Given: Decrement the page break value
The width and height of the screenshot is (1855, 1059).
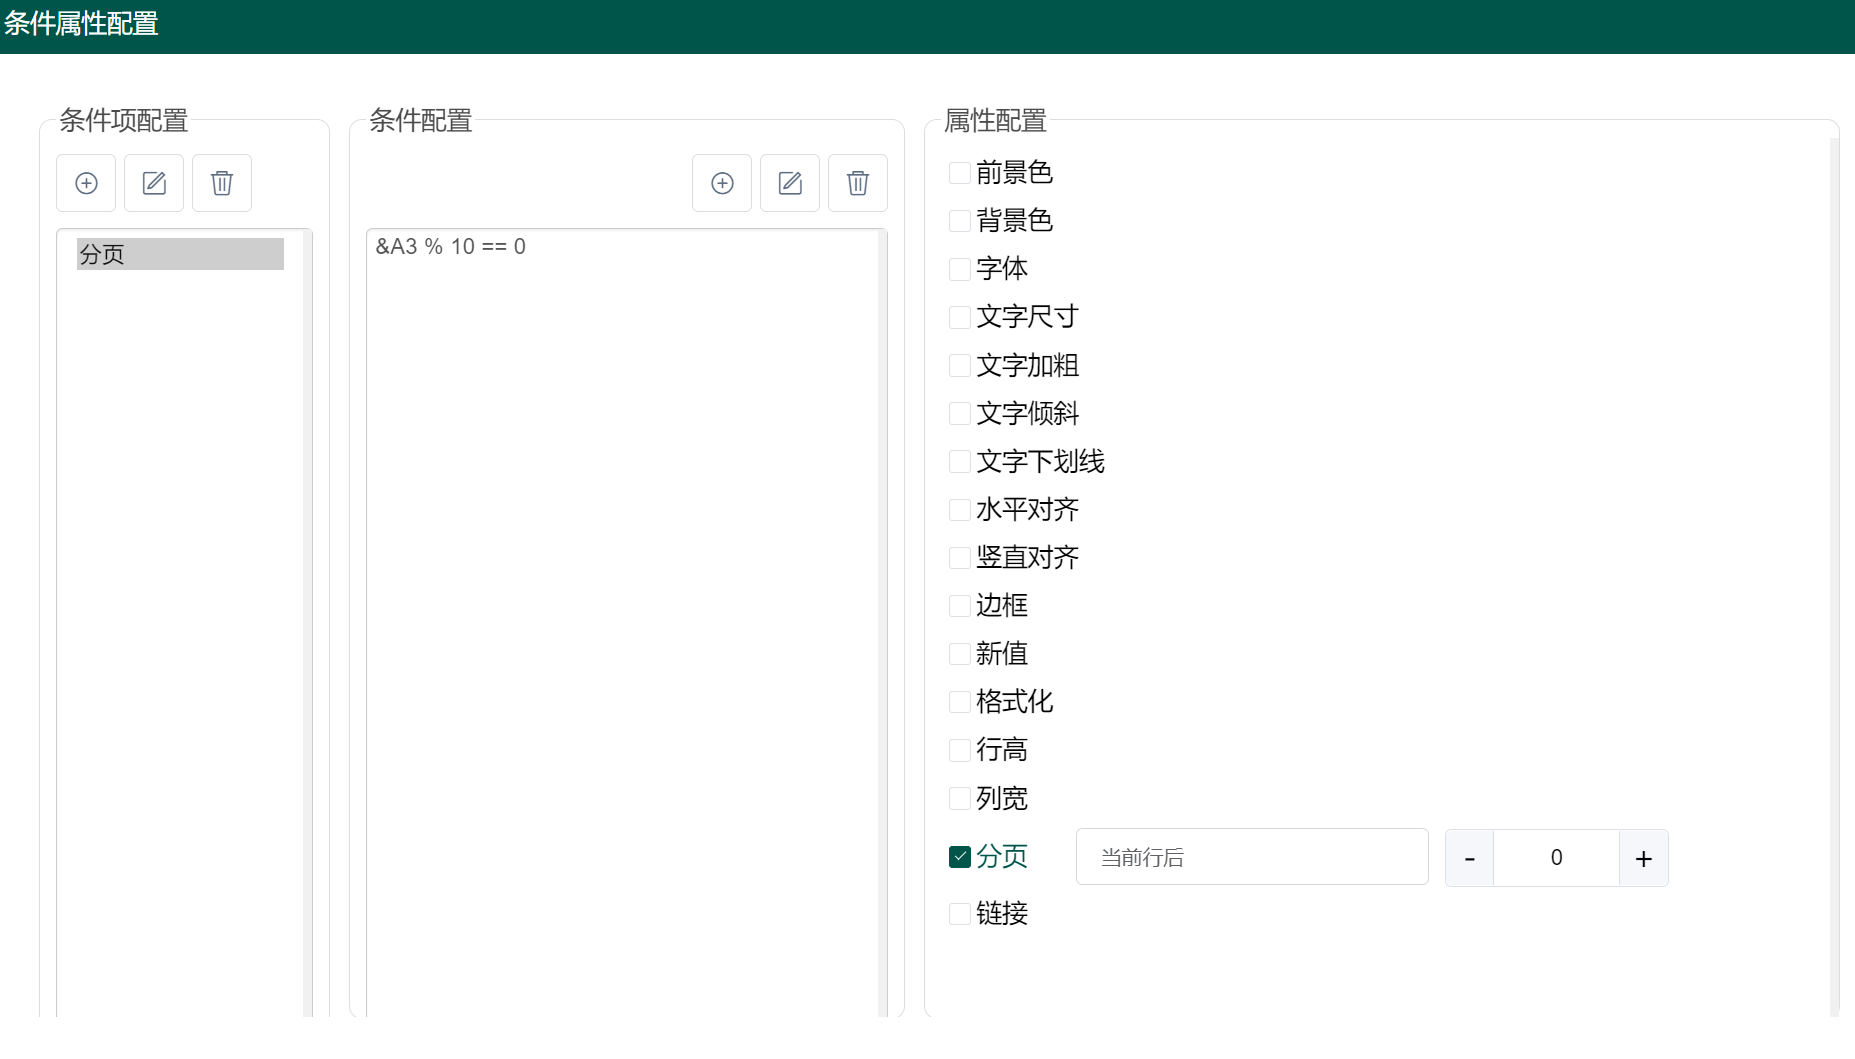Looking at the screenshot, I should [x=1468, y=857].
